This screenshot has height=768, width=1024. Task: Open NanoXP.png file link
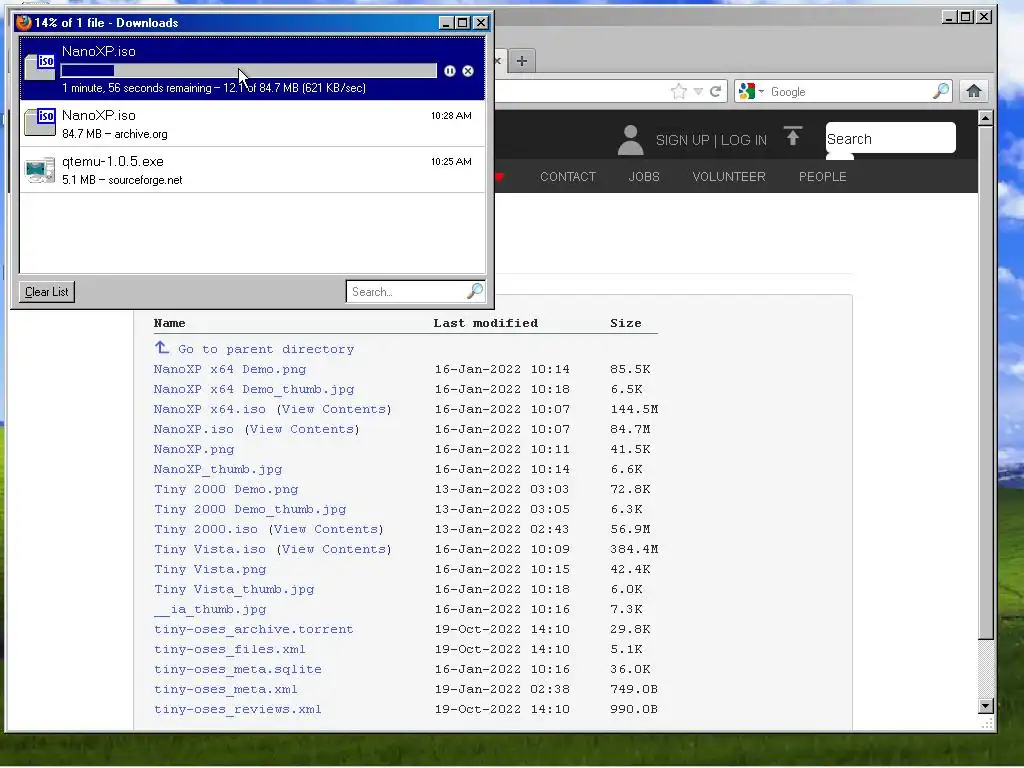pyautogui.click(x=193, y=449)
